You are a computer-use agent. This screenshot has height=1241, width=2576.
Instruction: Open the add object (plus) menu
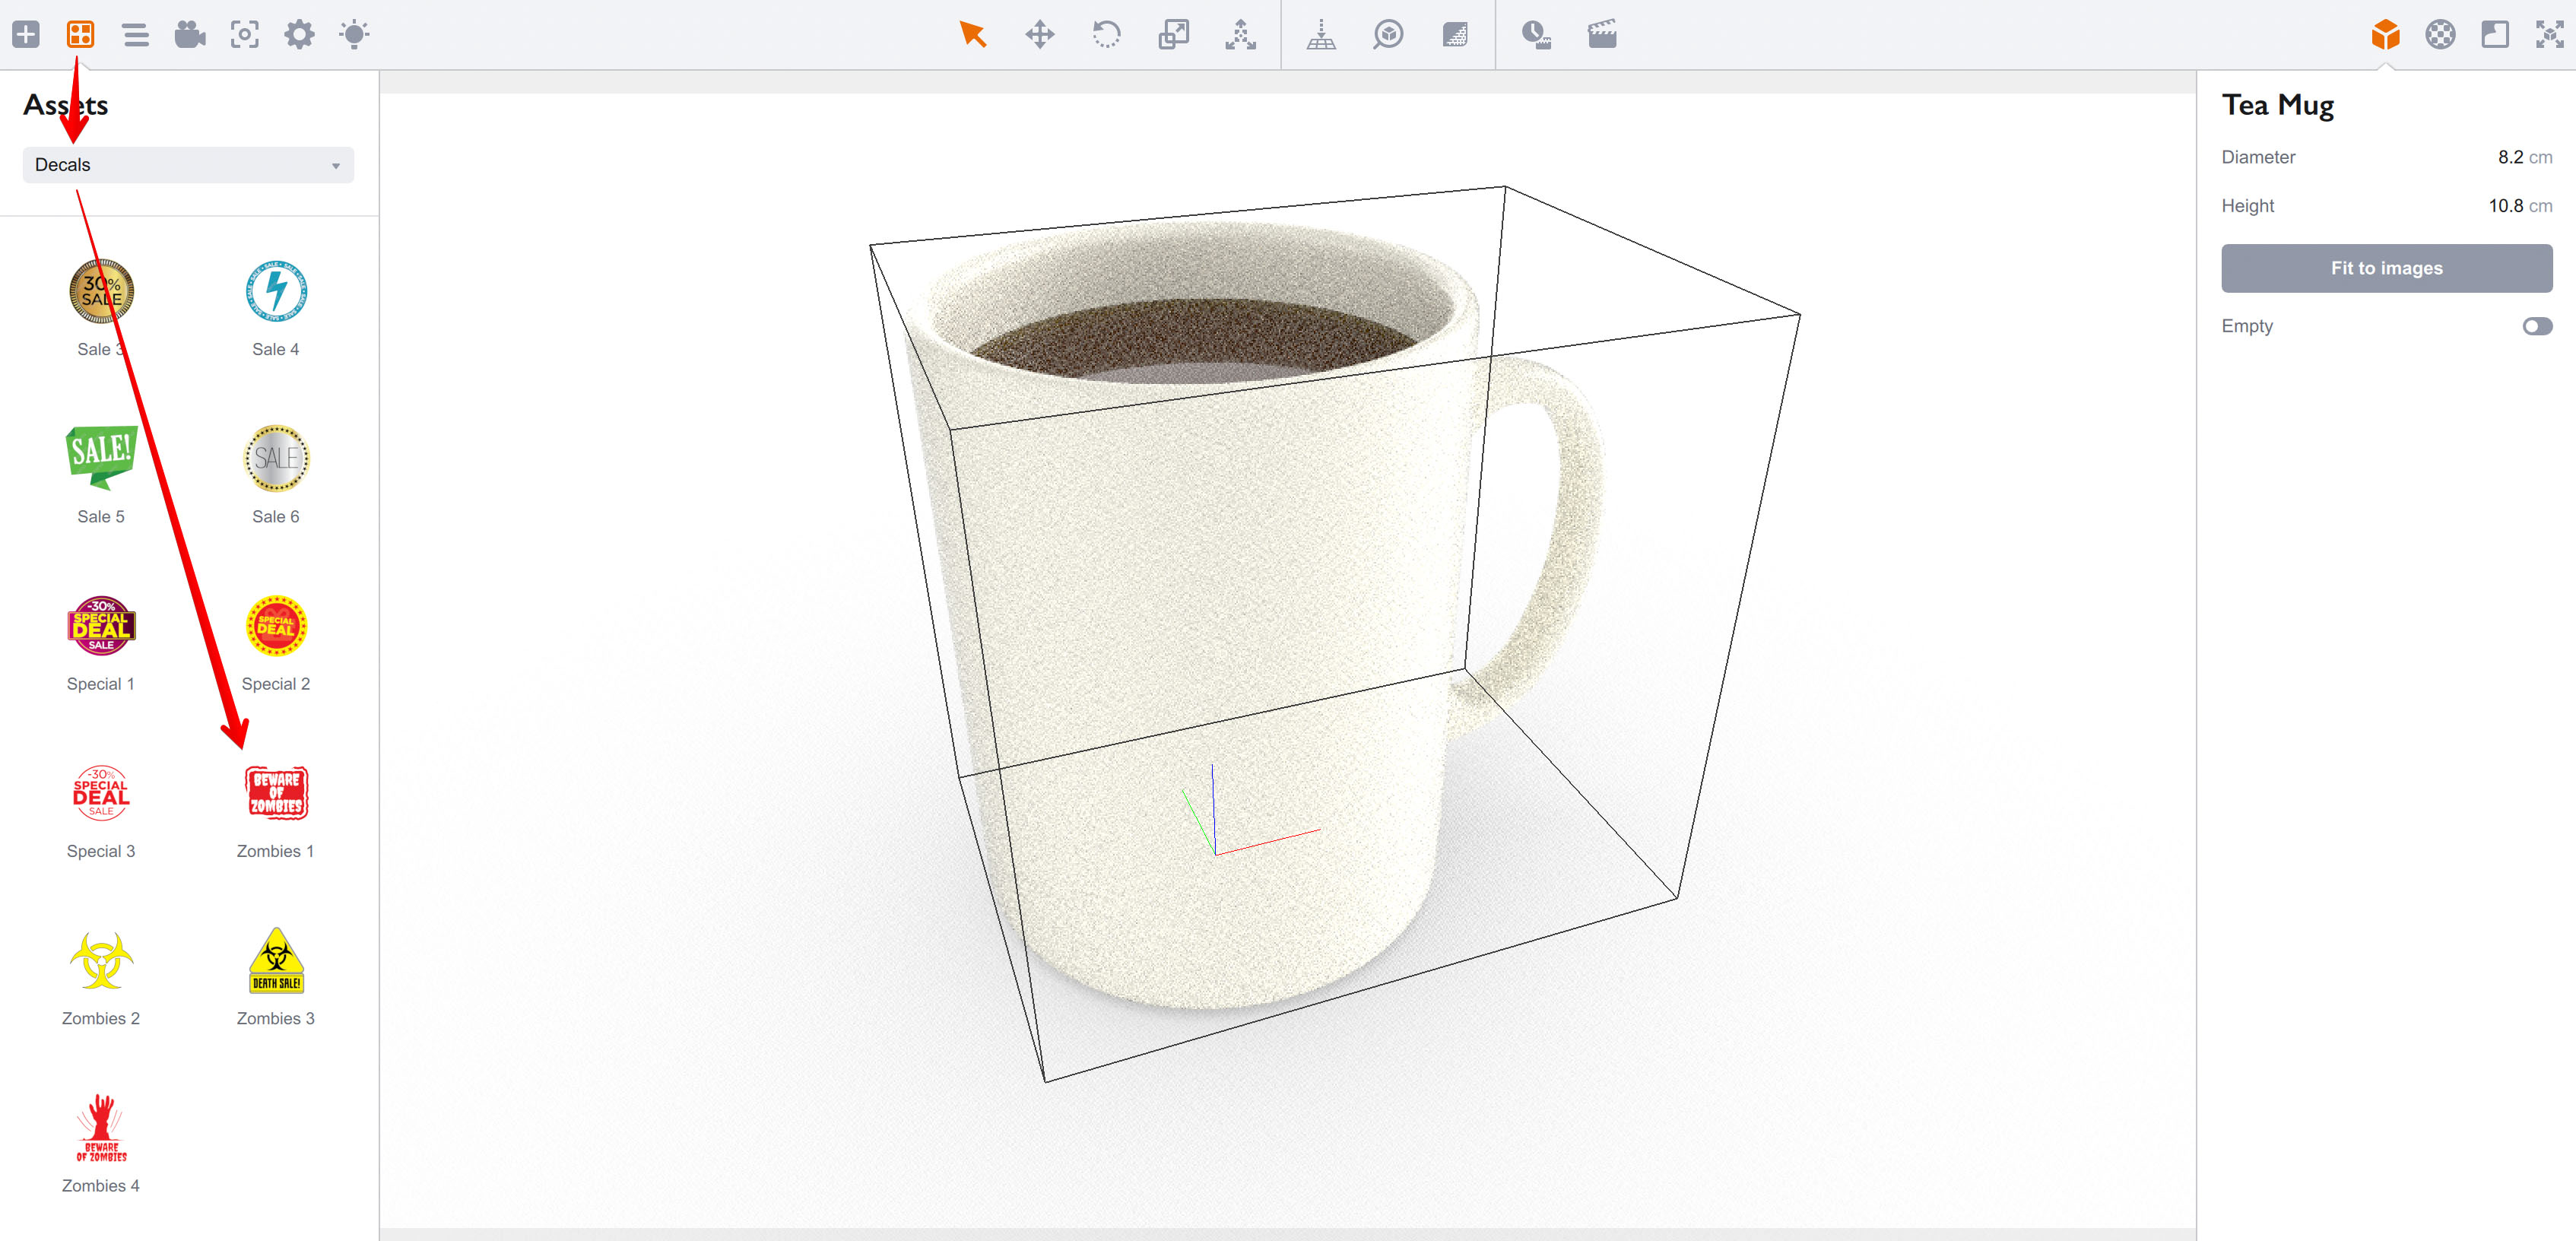coord(27,34)
